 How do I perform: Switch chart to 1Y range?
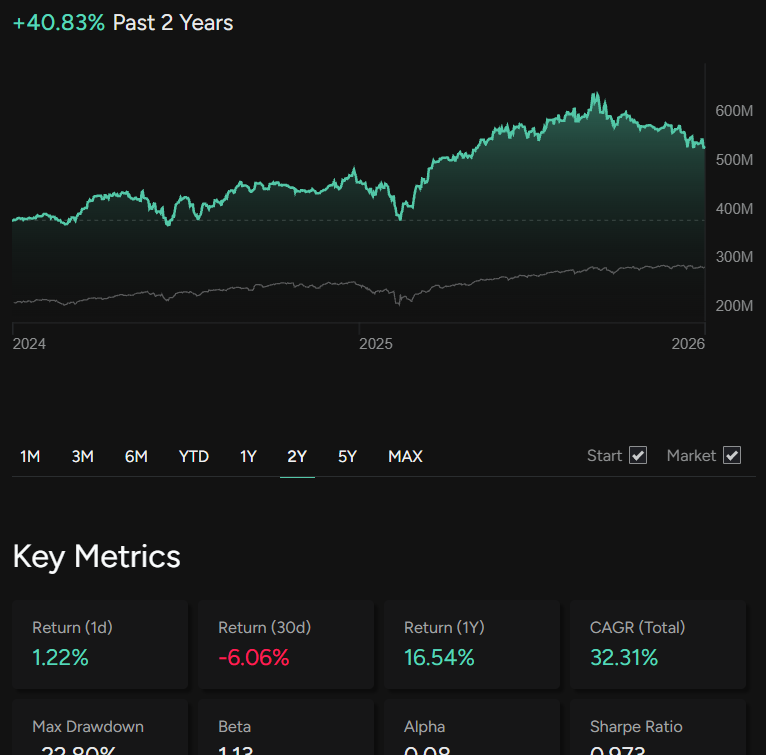(x=248, y=456)
